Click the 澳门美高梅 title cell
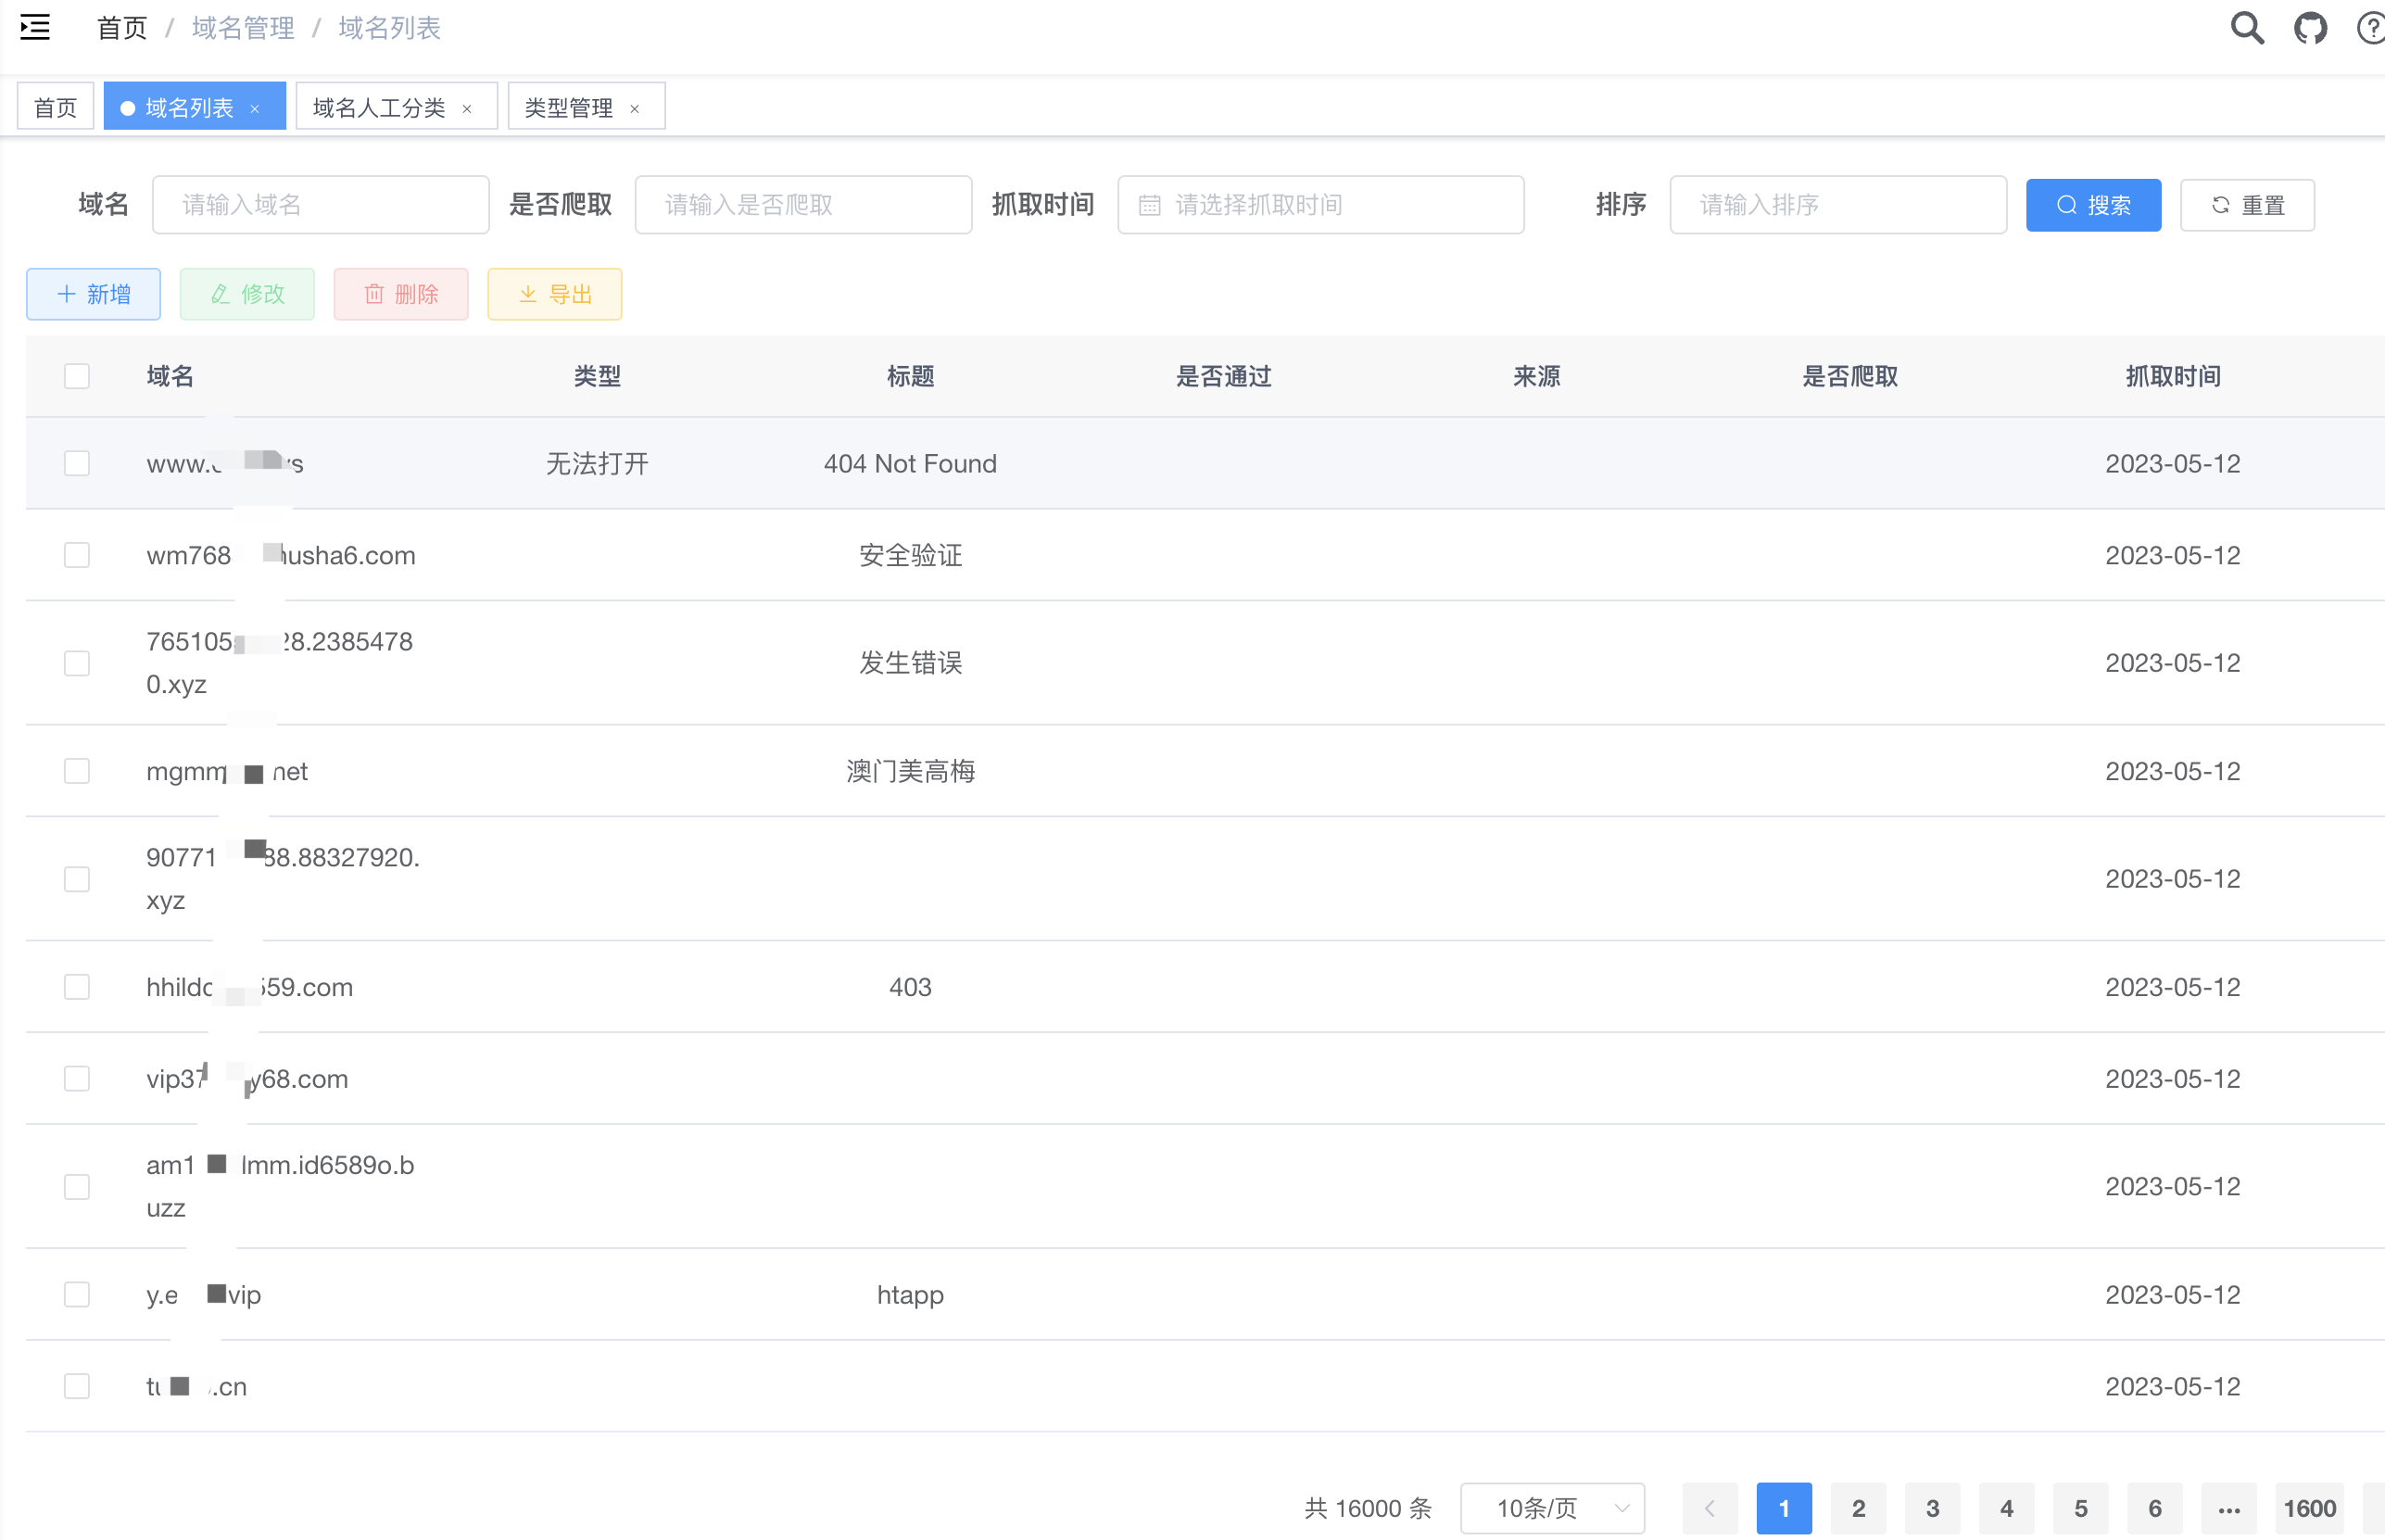The height and width of the screenshot is (1540, 2385). point(910,771)
